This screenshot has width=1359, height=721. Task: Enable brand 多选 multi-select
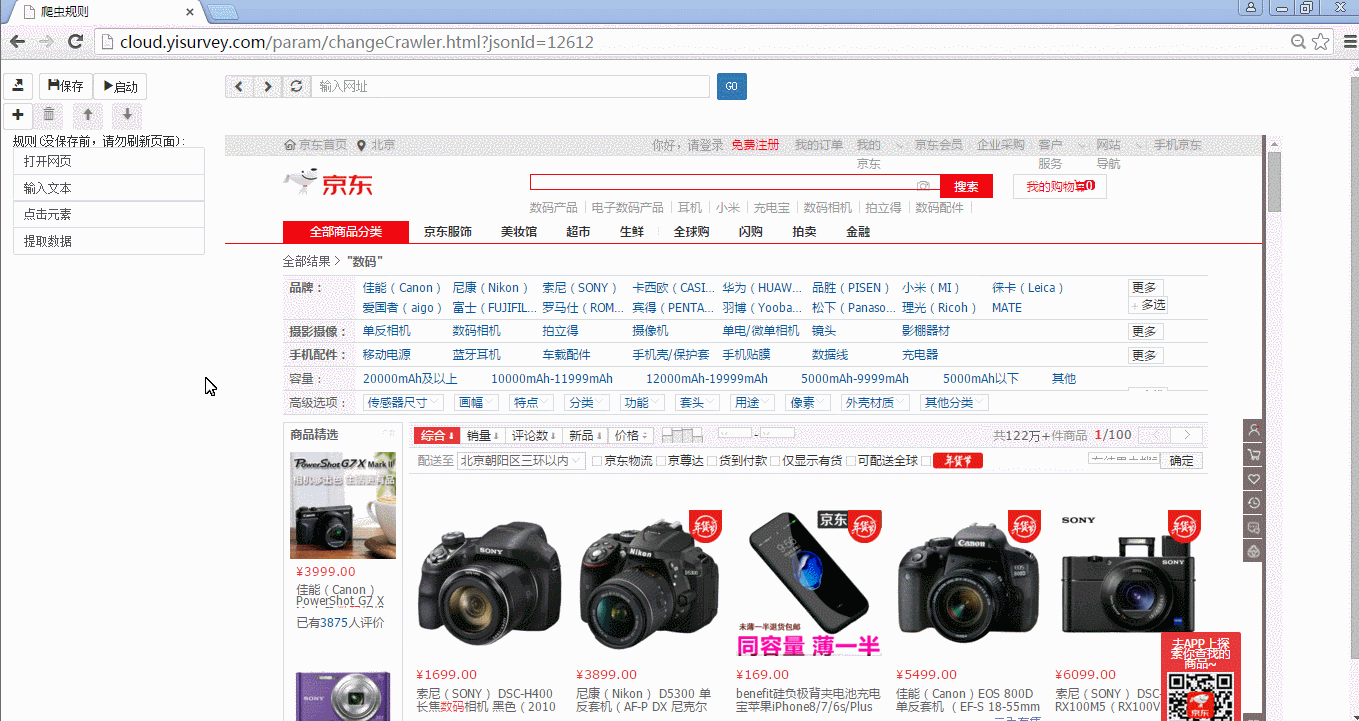(x=1148, y=305)
